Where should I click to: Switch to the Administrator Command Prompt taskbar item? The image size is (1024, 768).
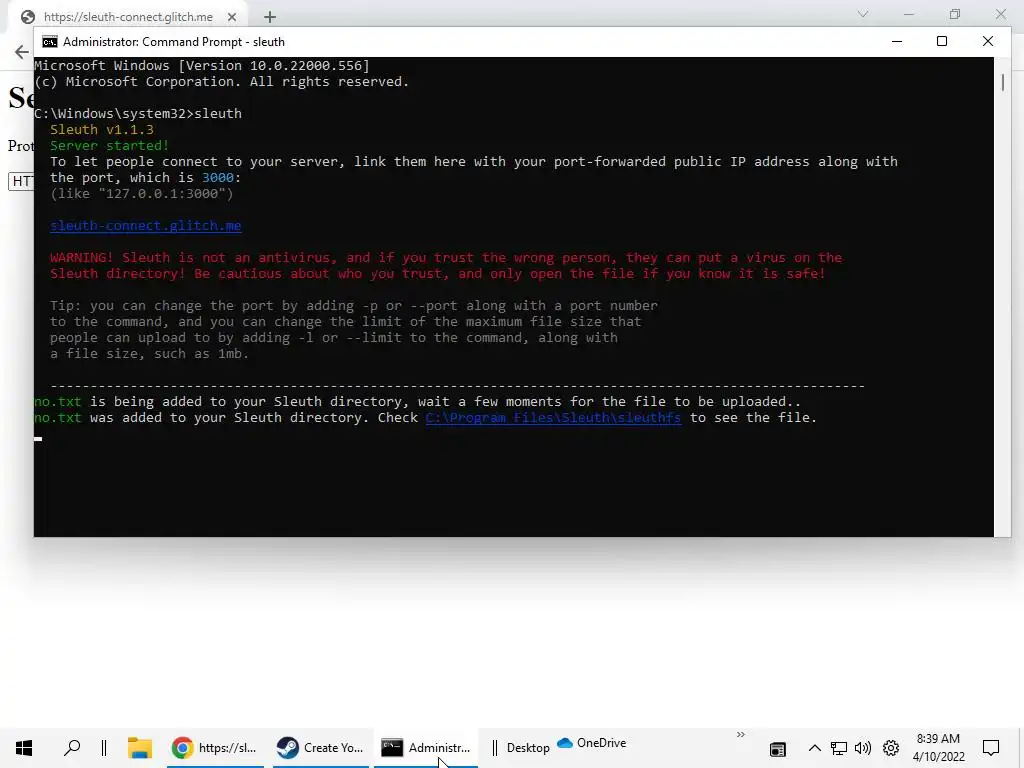pos(426,748)
